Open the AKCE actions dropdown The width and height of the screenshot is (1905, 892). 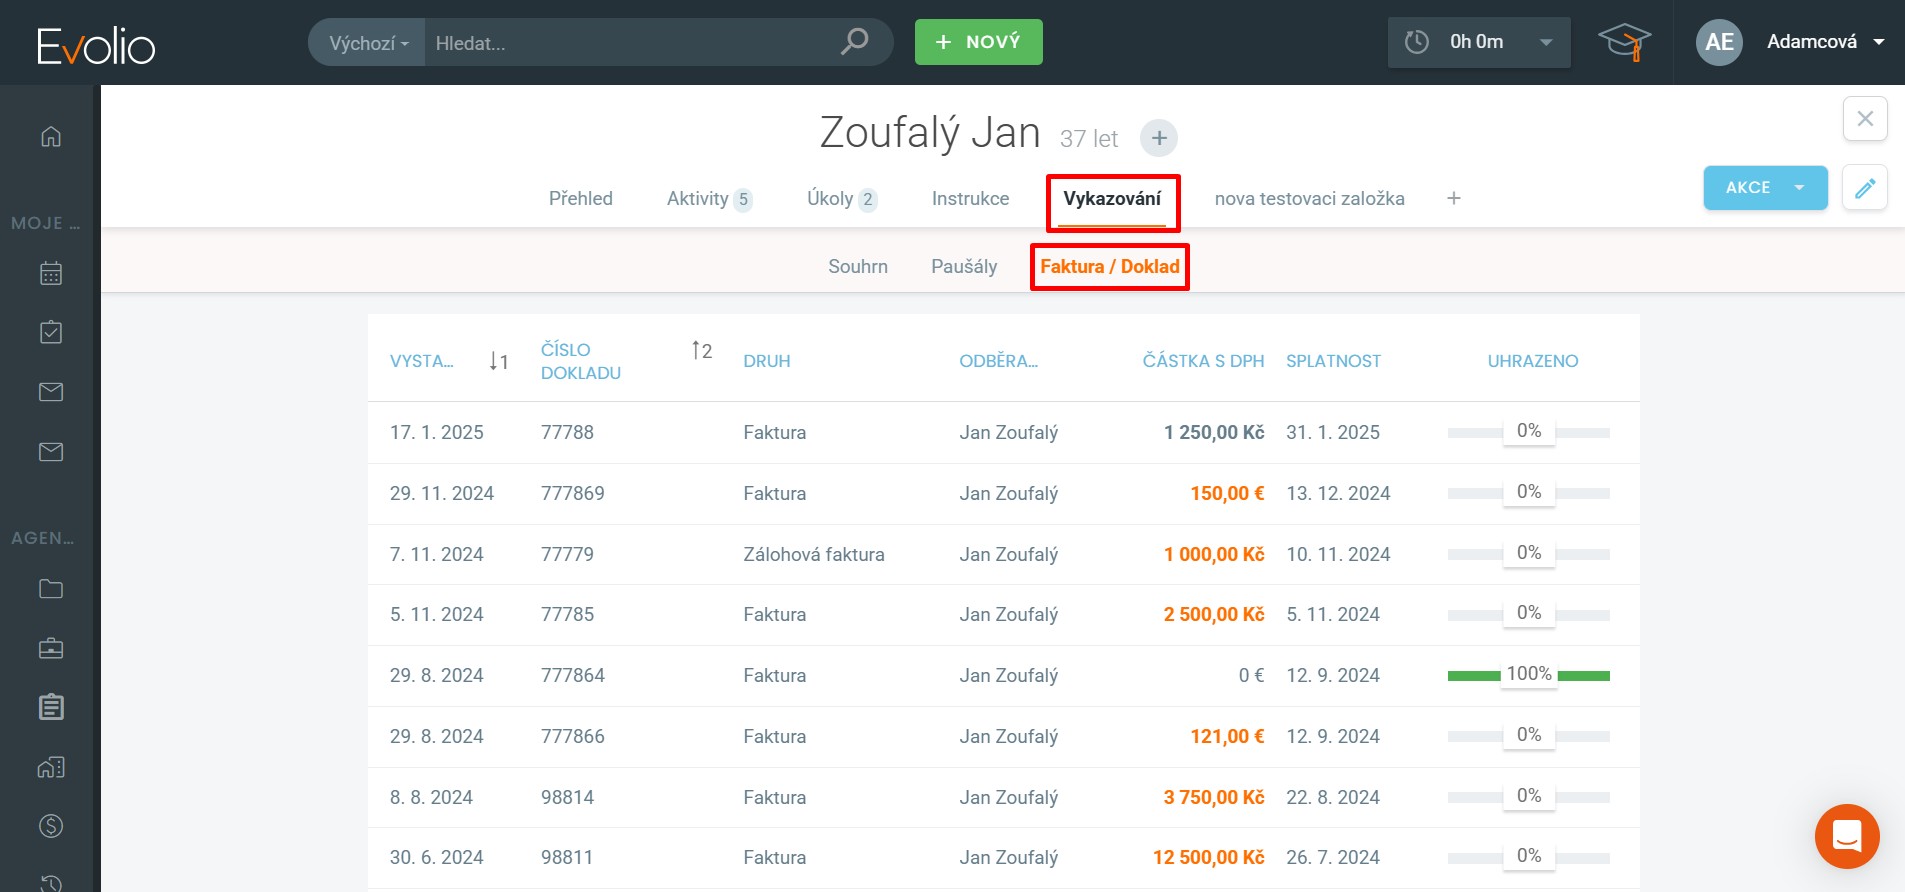(1765, 188)
